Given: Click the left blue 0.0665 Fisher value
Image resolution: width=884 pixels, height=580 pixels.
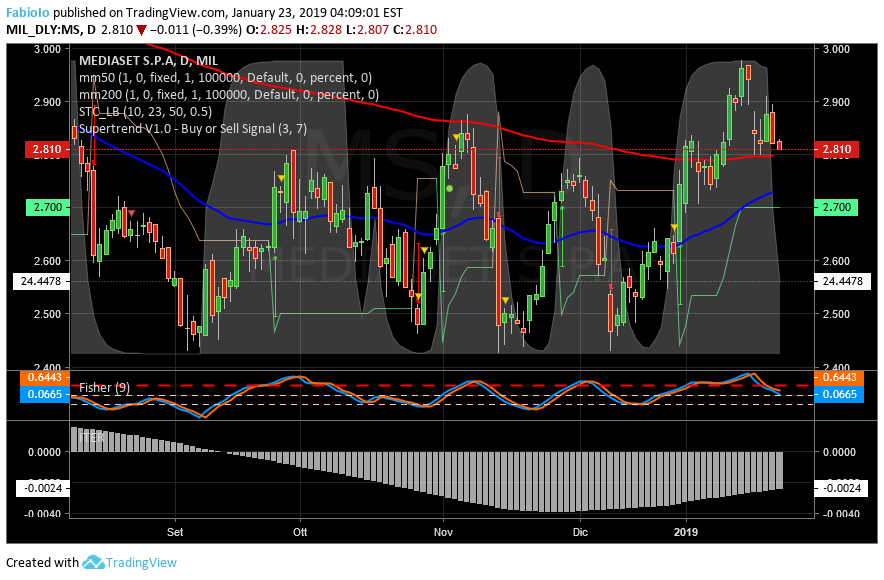Looking at the screenshot, I should pos(45,394).
